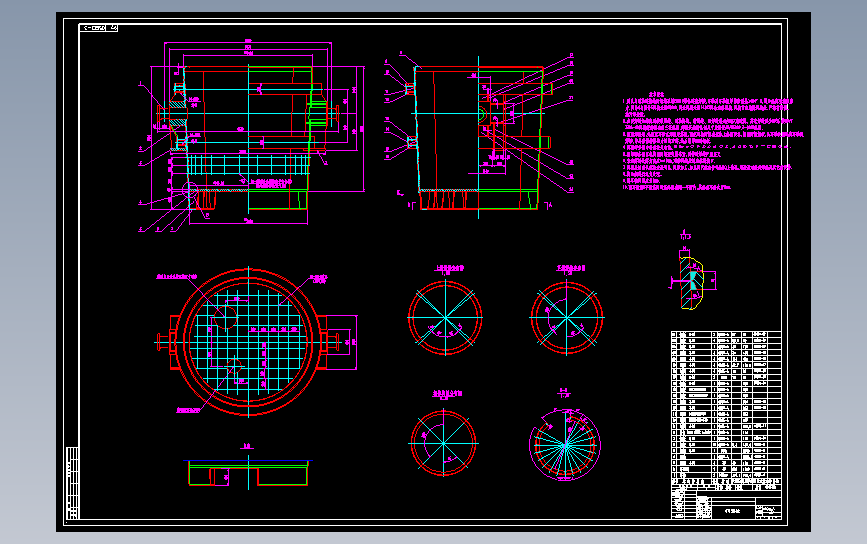Image resolution: width=867 pixels, height=544 pixels.
Task: Click the large circle opening inside the plan view grid
Action: point(225,317)
